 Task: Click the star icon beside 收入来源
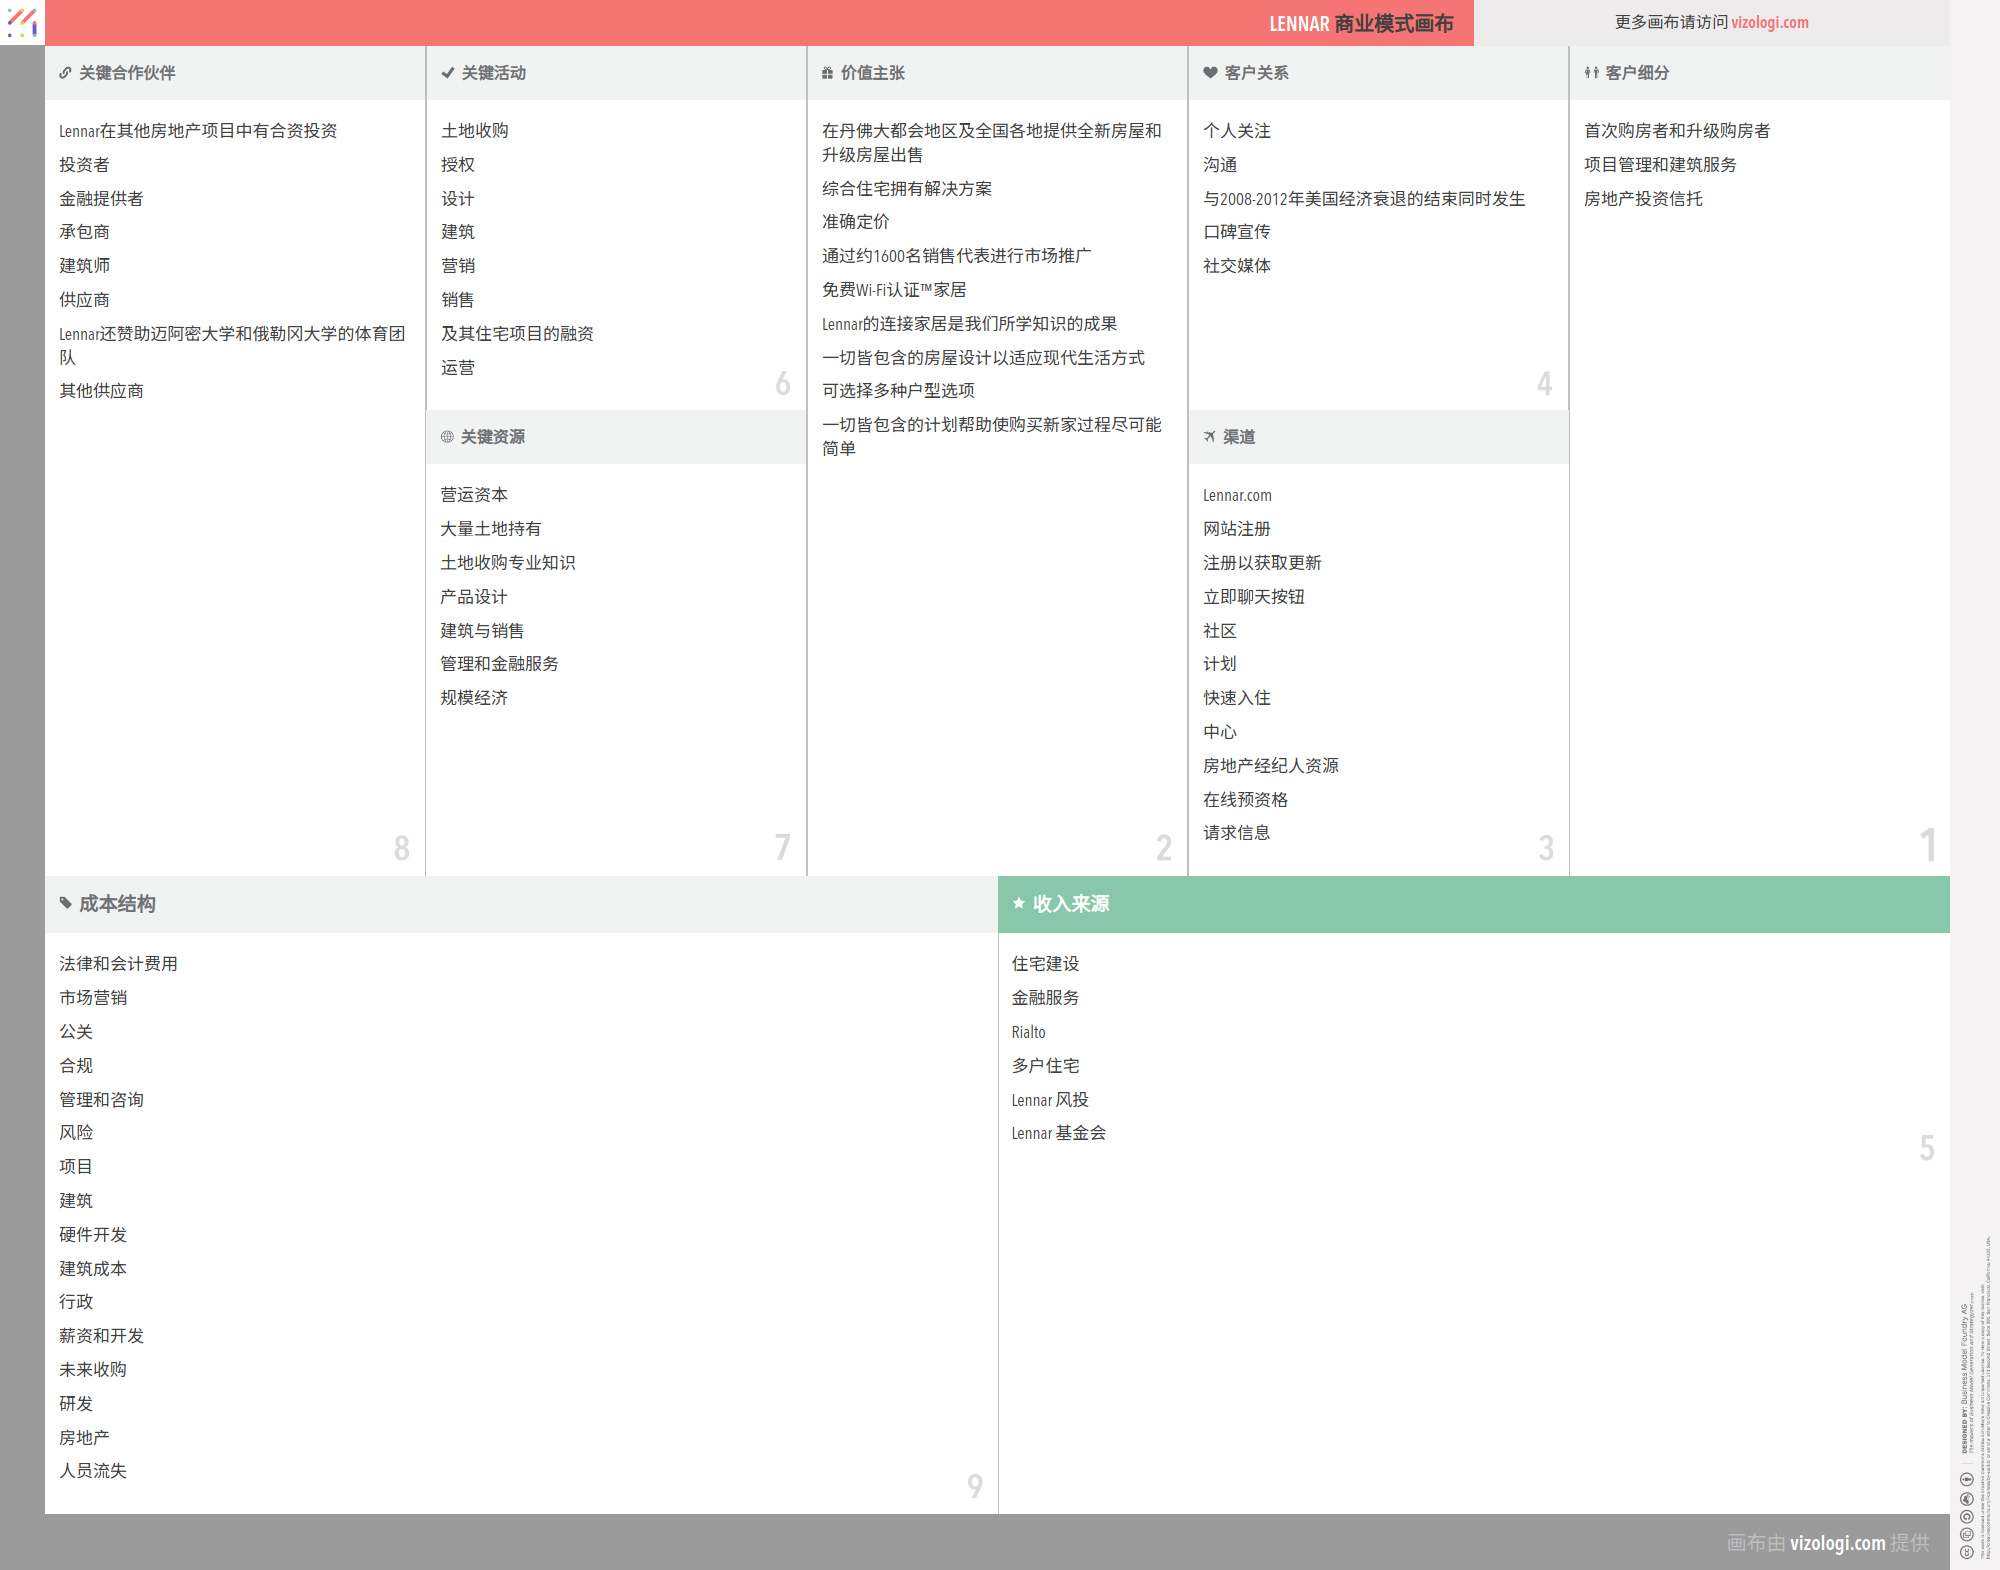[1018, 904]
